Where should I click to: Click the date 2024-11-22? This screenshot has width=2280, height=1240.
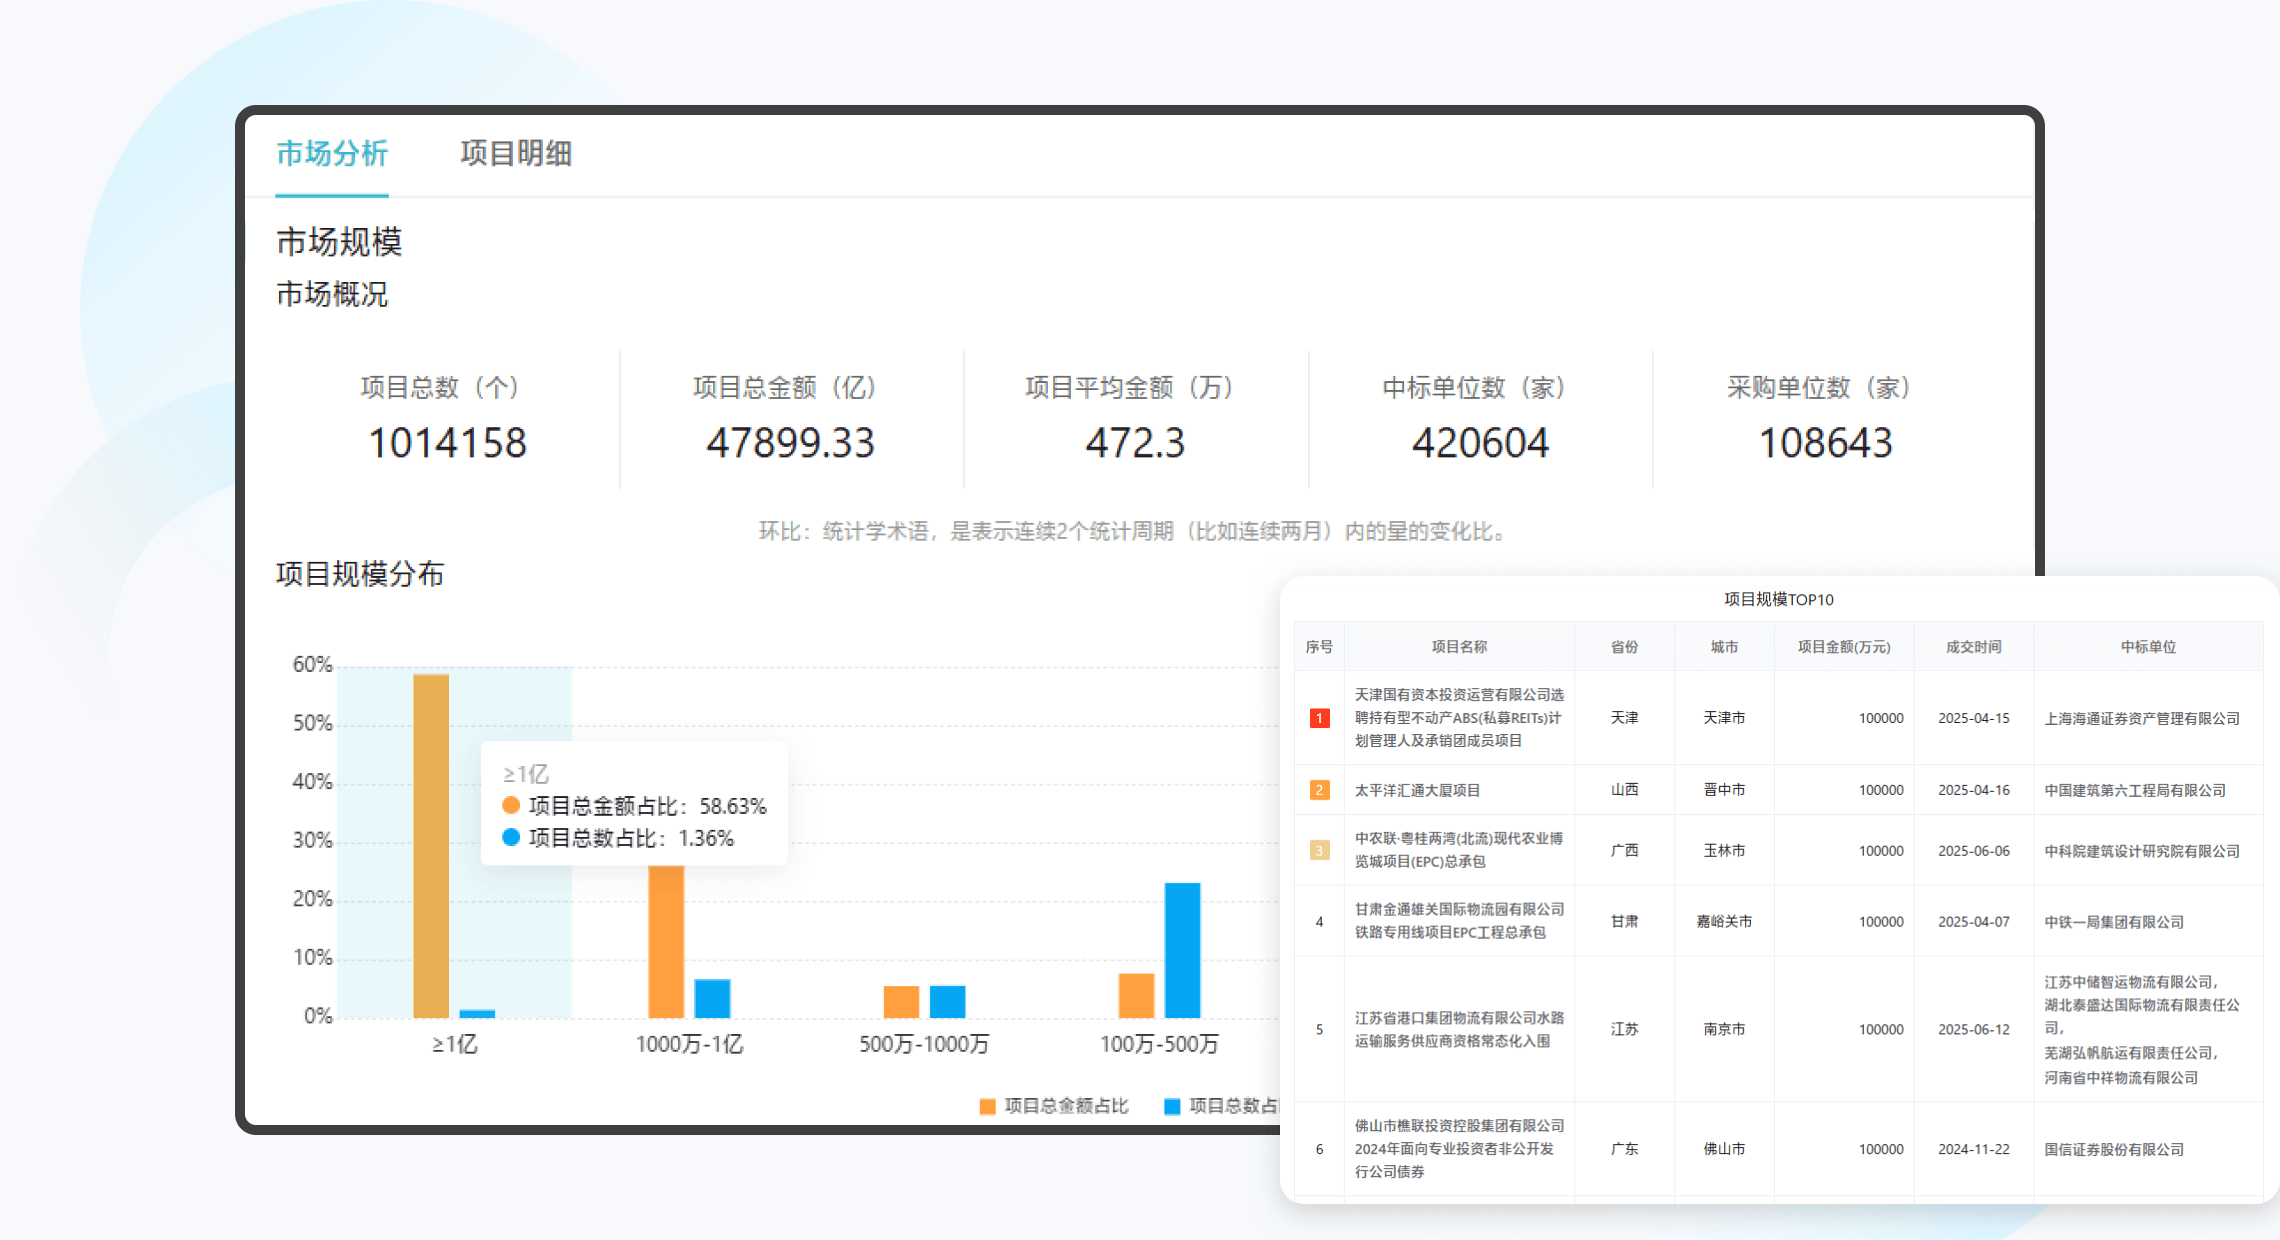pos(1974,1149)
